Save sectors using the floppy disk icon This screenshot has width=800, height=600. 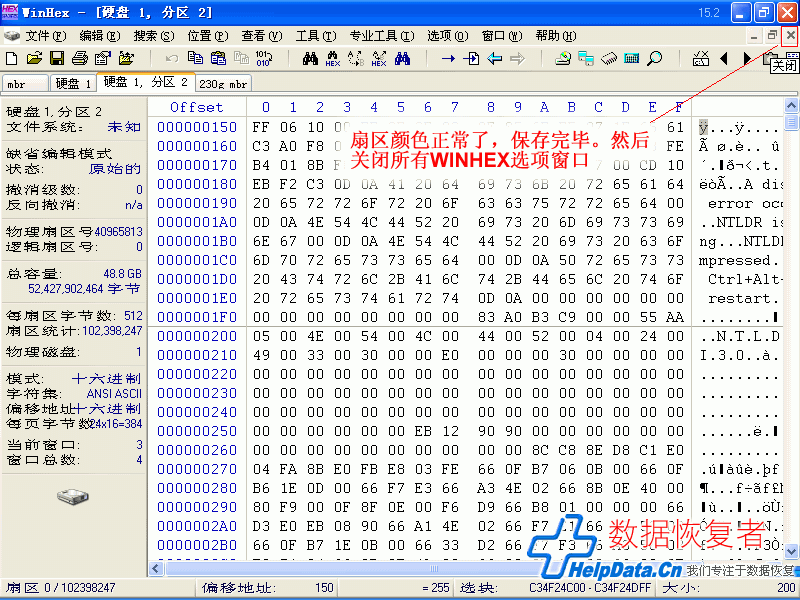(x=57, y=58)
